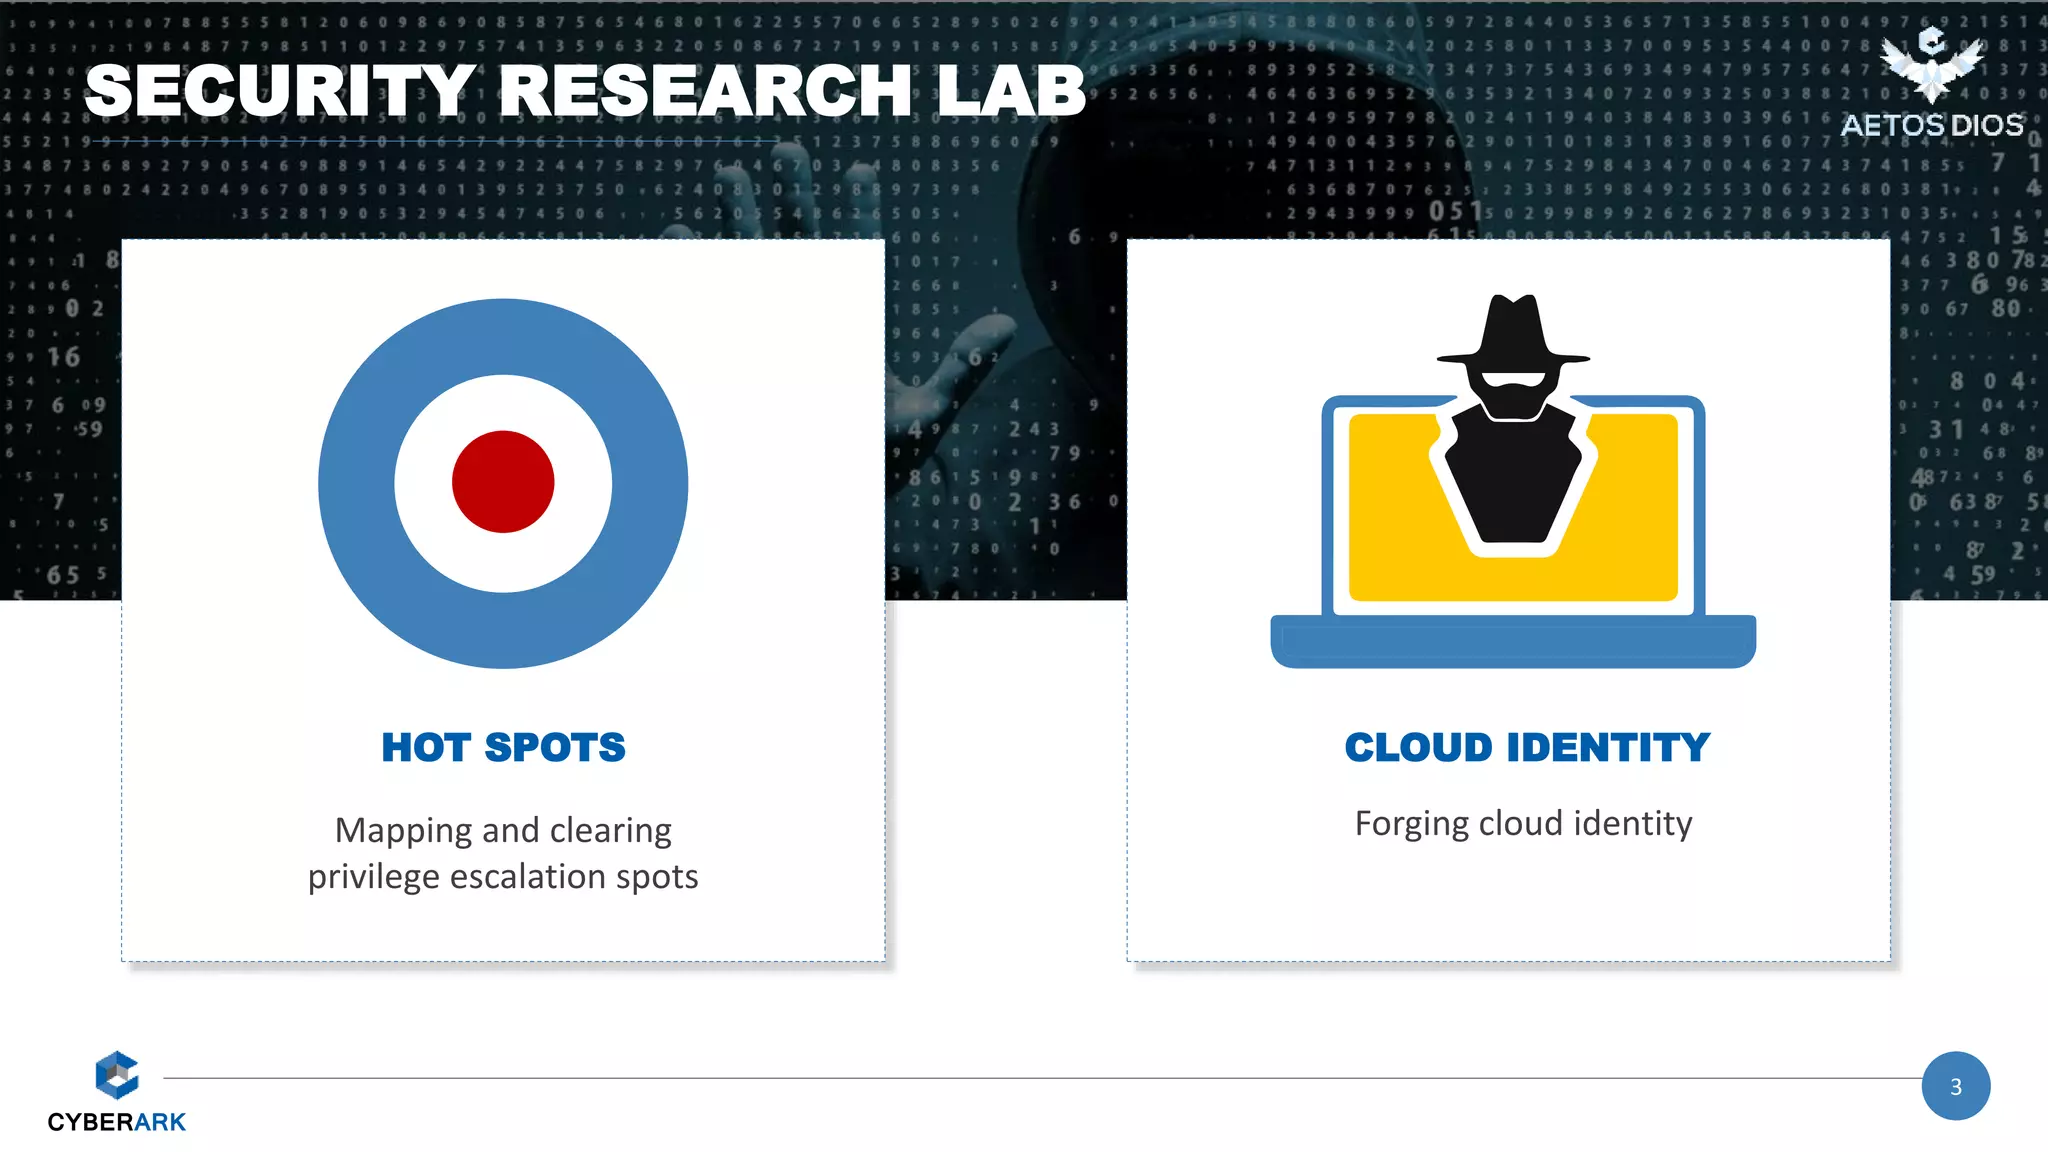Click the AETOS DIOS text label
2048x1152 pixels.
pos(1932,126)
